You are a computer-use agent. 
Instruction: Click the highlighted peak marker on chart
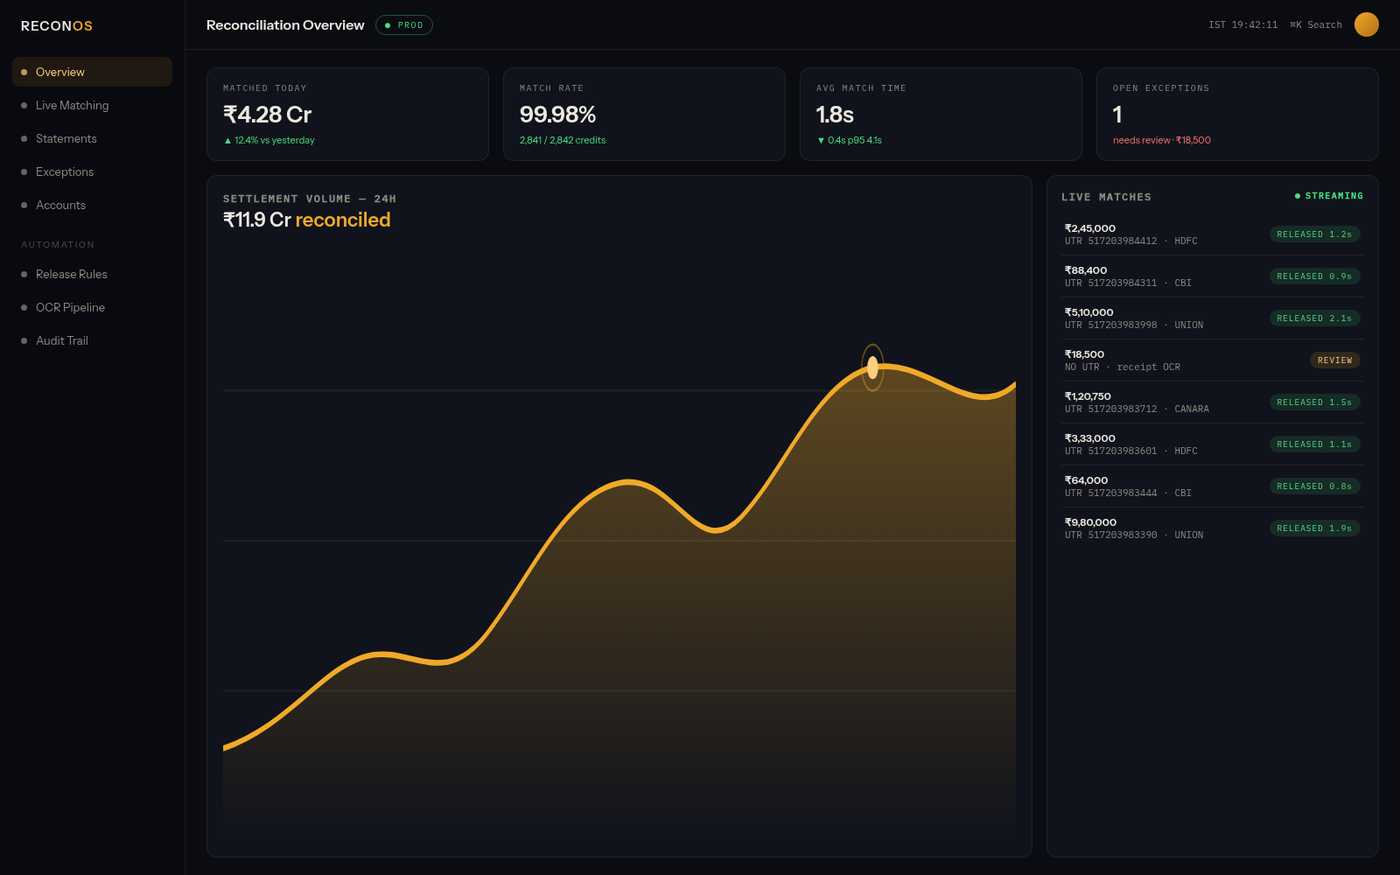click(873, 368)
